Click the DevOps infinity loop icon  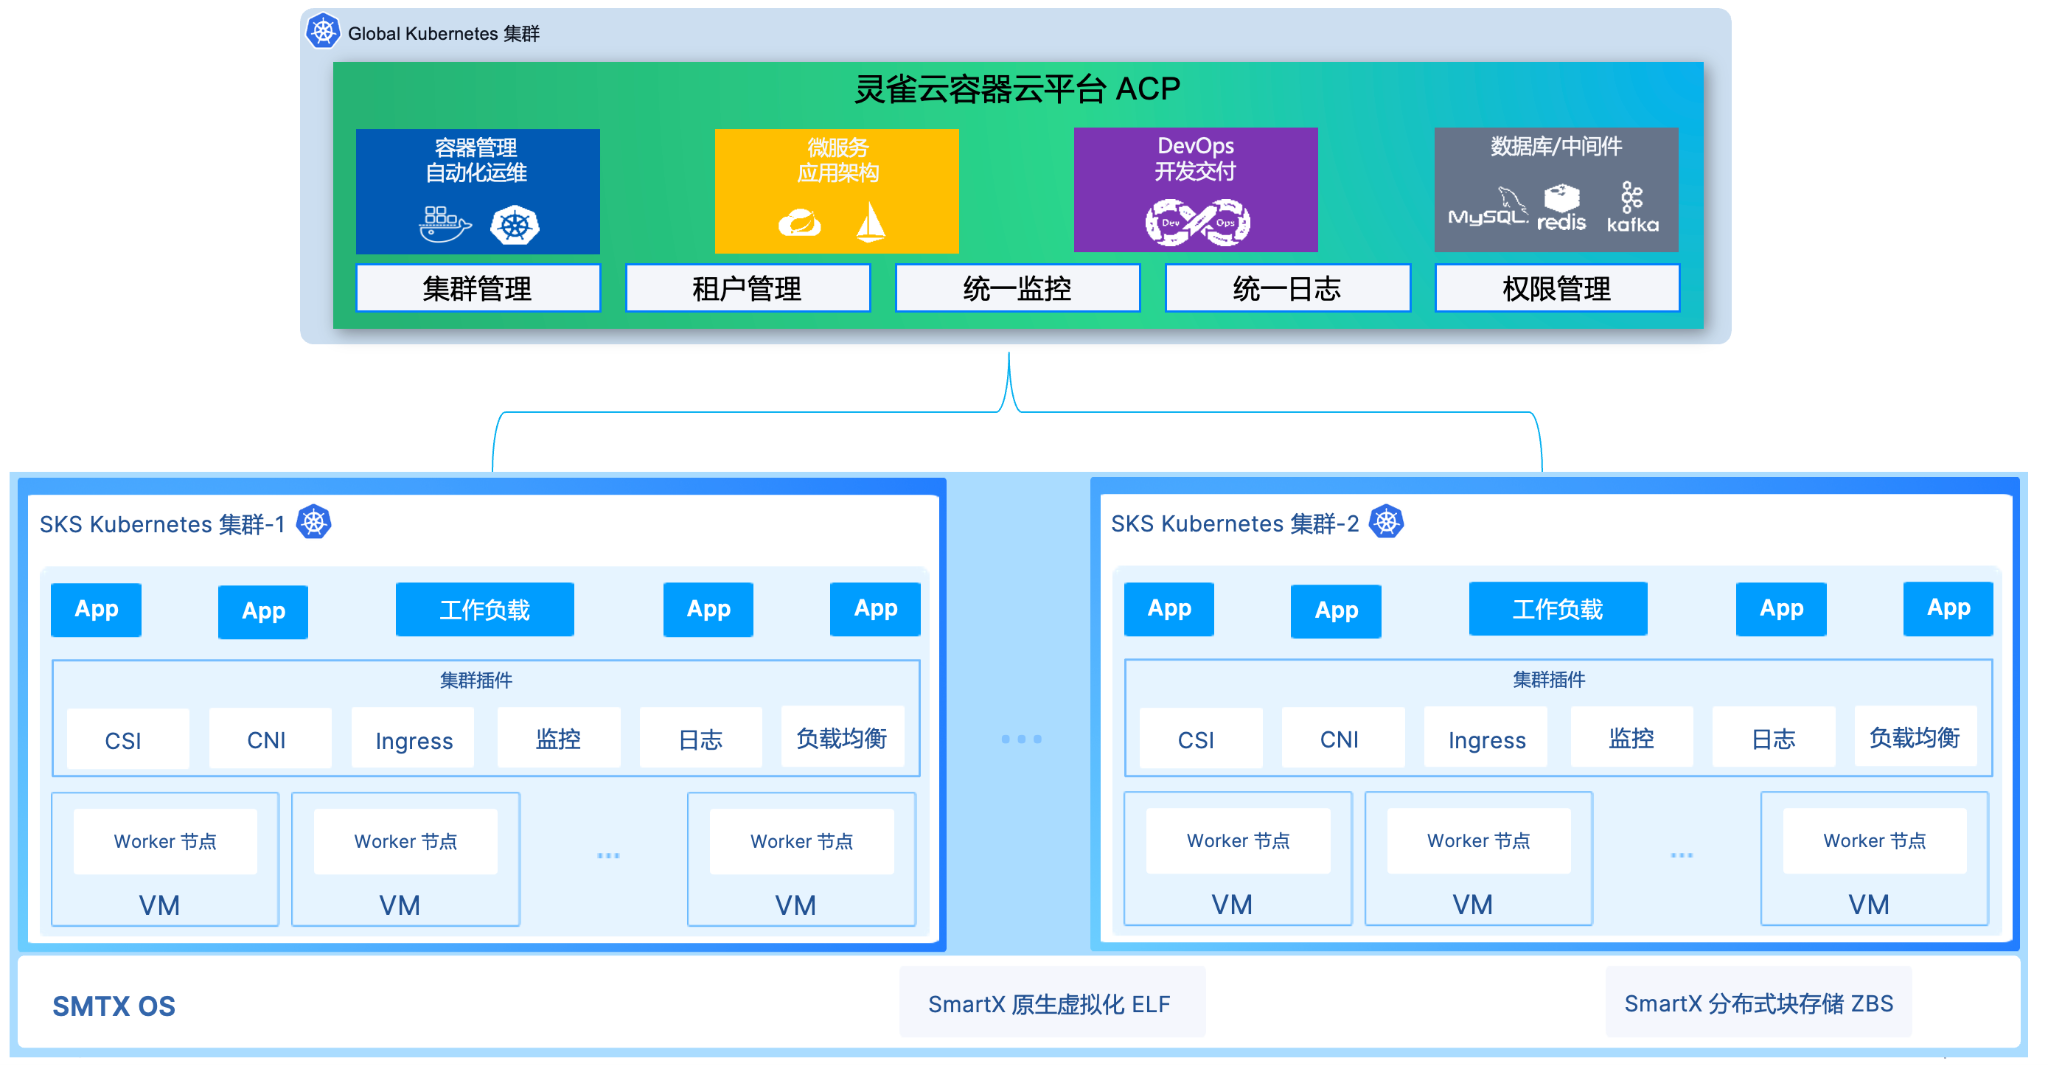(x=1197, y=222)
